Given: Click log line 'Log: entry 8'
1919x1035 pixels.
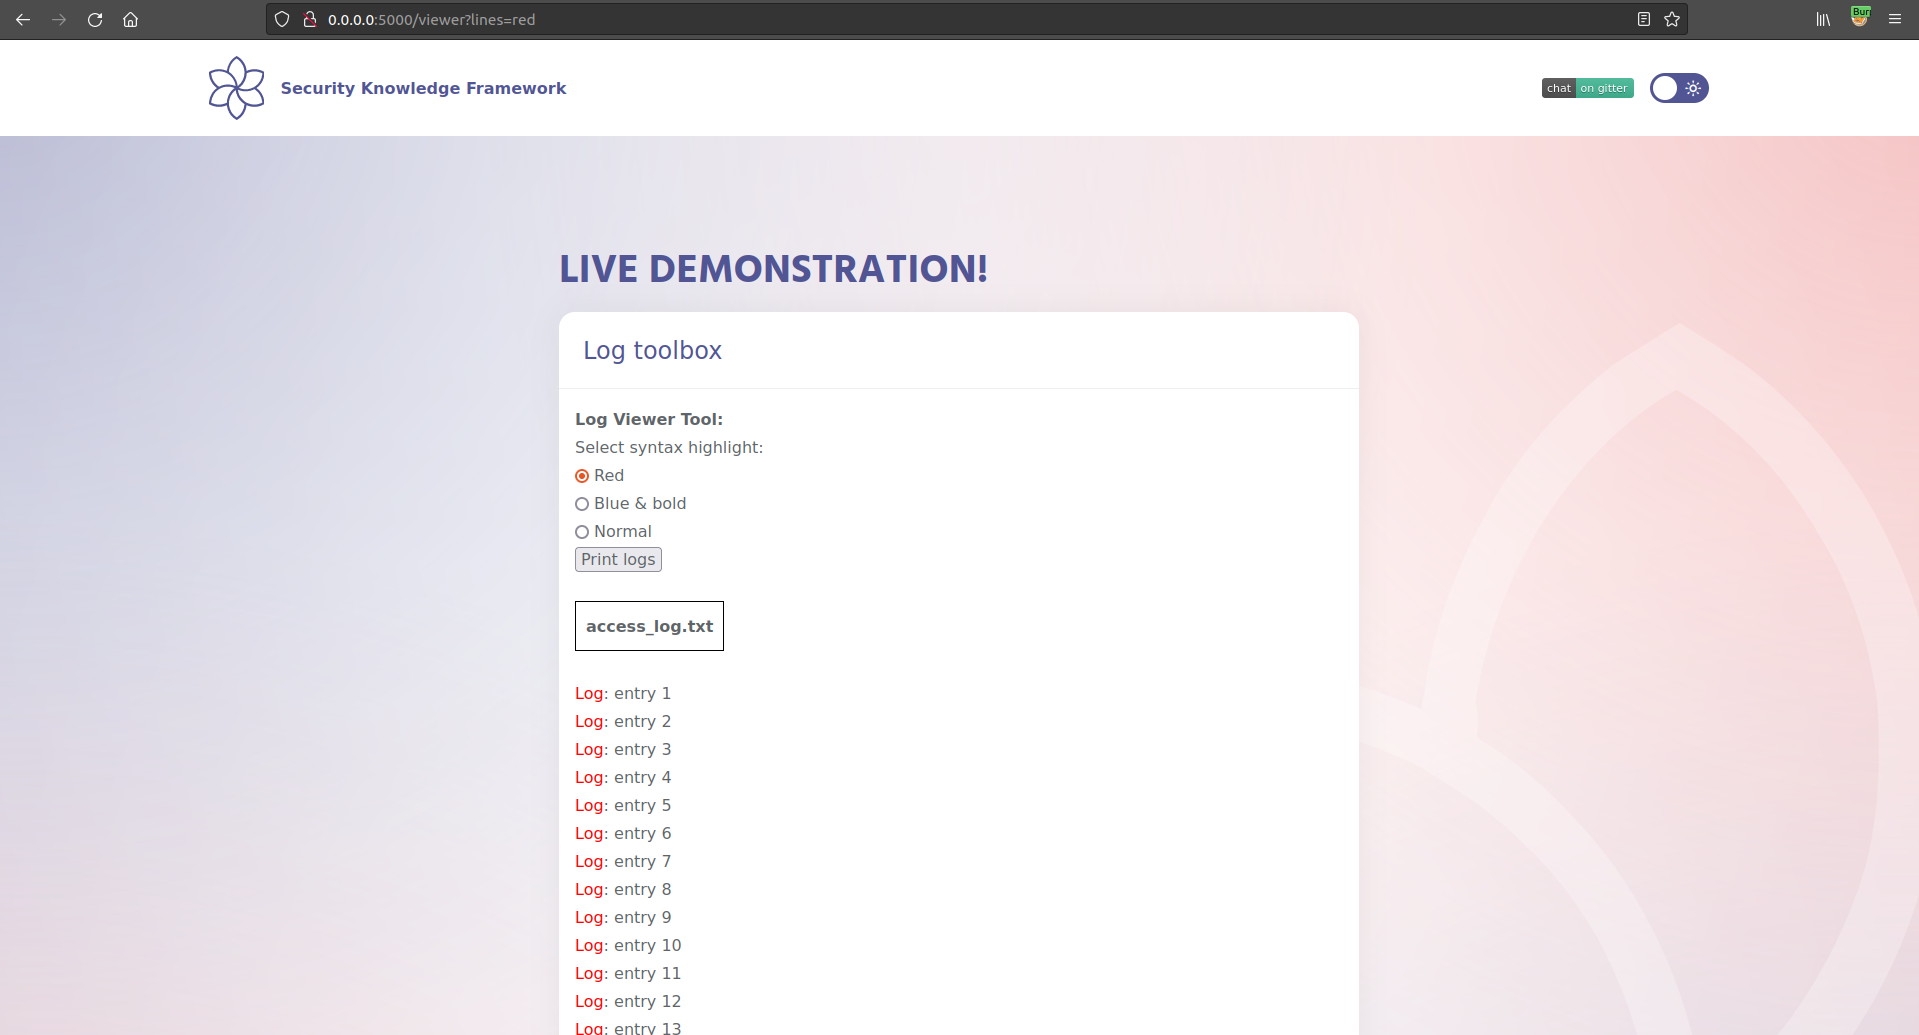Looking at the screenshot, I should pos(623,890).
